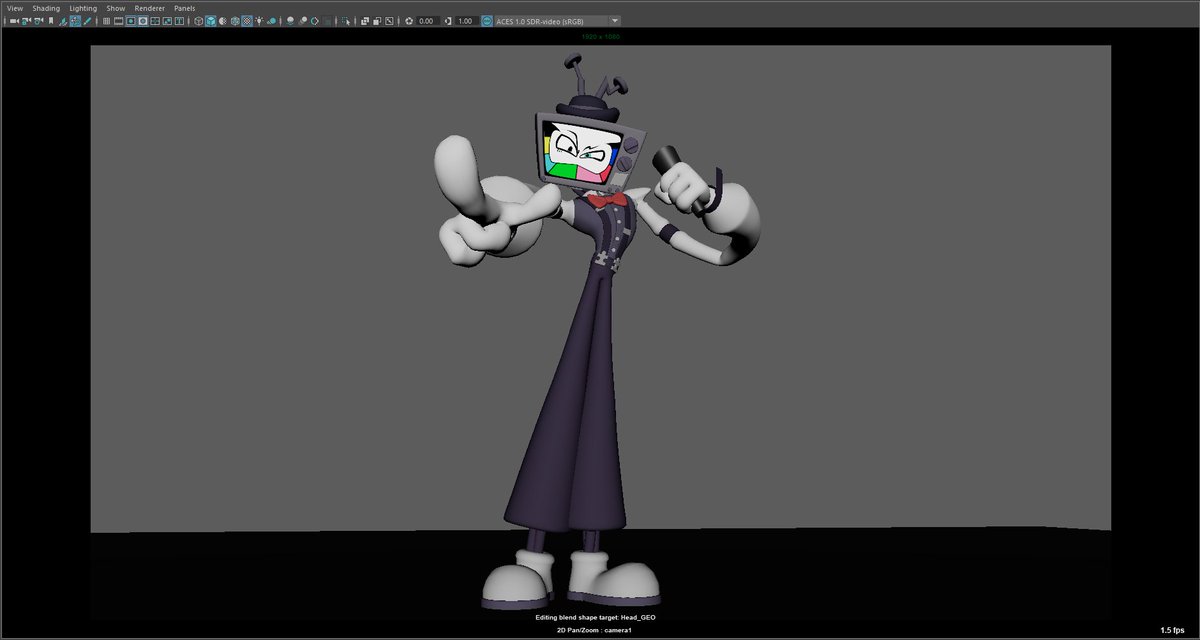The image size is (1200, 640).
Task: Click the Multisample Anti-aliasing icon
Action: (314, 21)
